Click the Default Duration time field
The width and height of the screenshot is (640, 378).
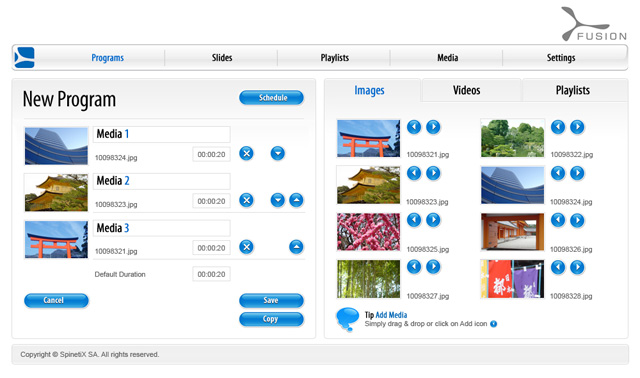(x=211, y=274)
